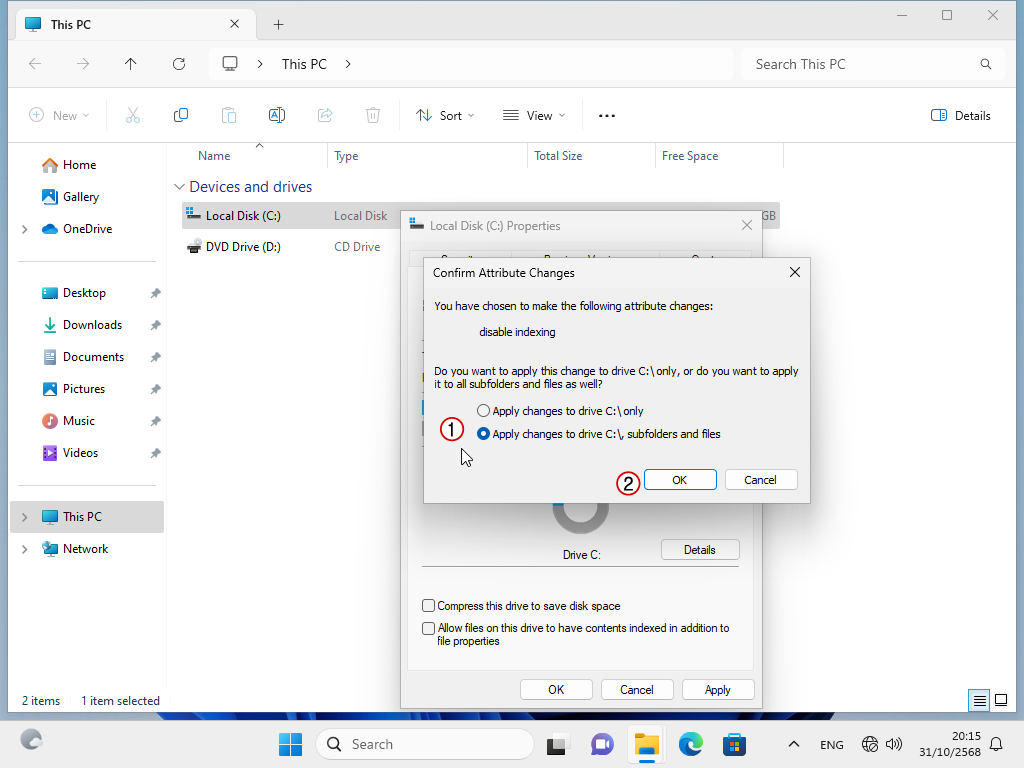Expand the Network tree node
1024x768 pixels.
tap(24, 549)
